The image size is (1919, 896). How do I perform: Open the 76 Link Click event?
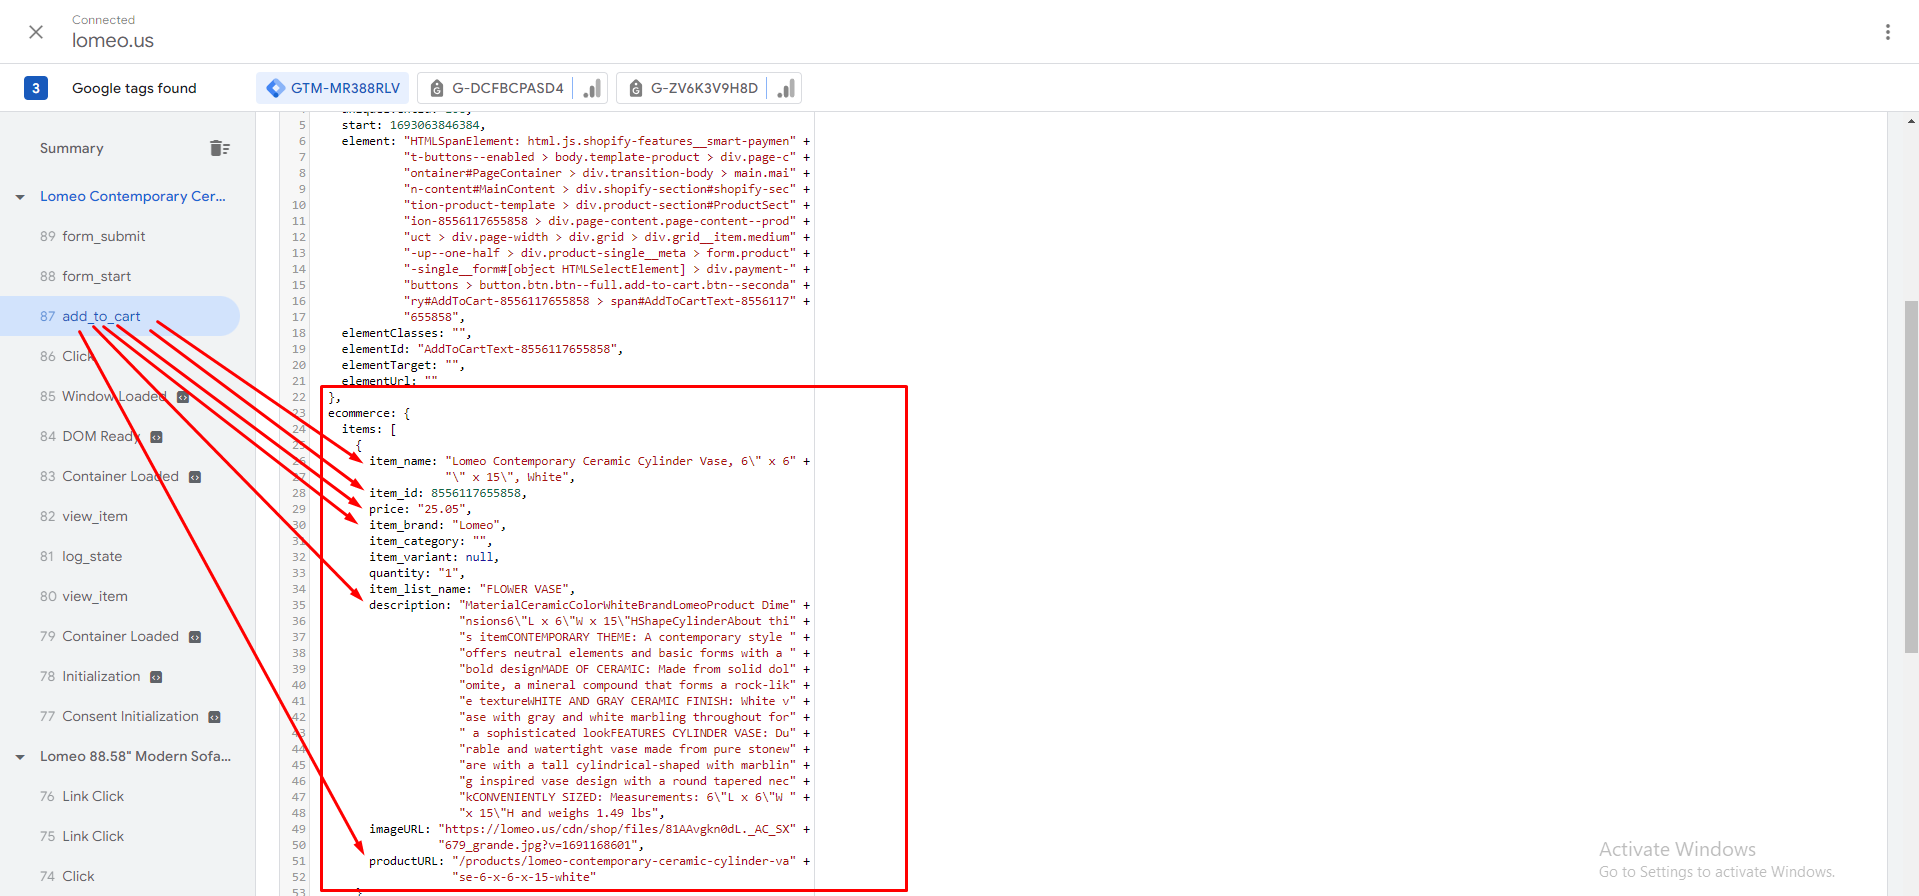(x=93, y=796)
